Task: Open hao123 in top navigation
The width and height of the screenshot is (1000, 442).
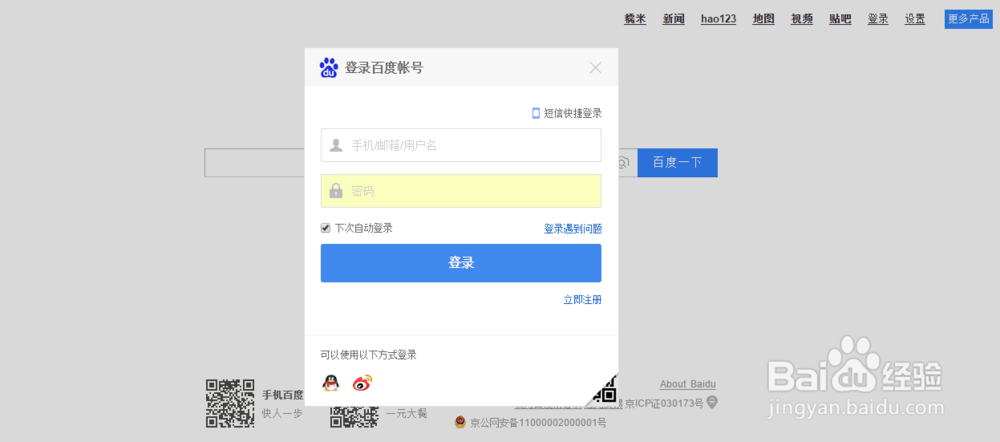Action: pyautogui.click(x=718, y=19)
